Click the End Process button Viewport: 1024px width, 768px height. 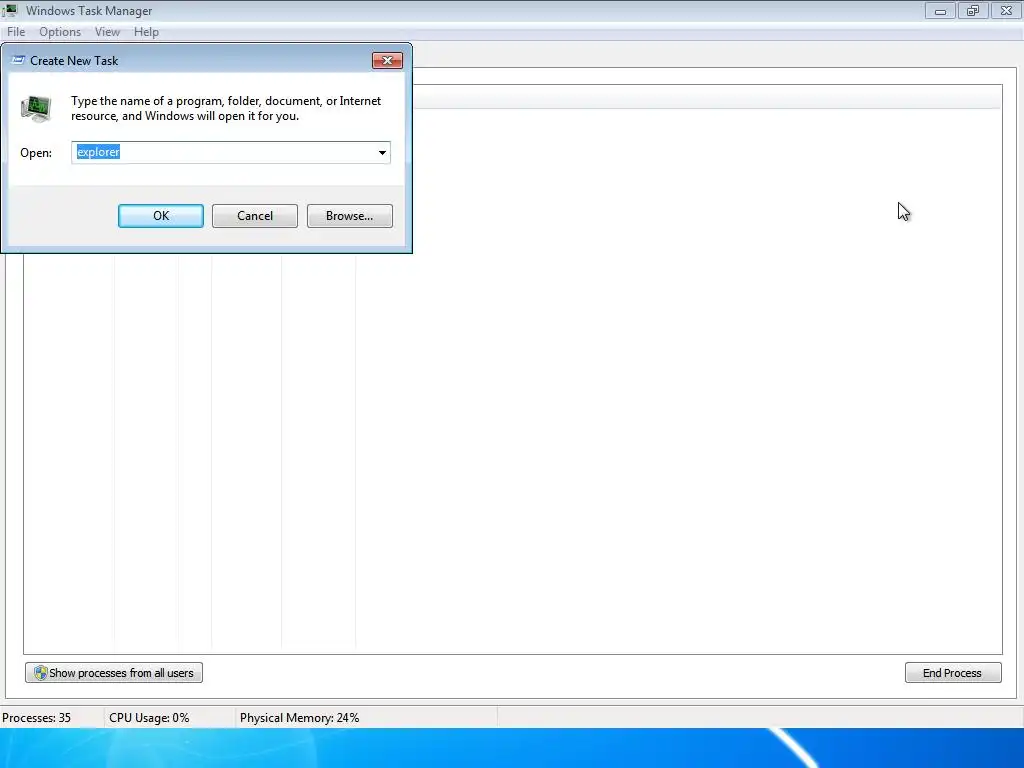(x=953, y=673)
